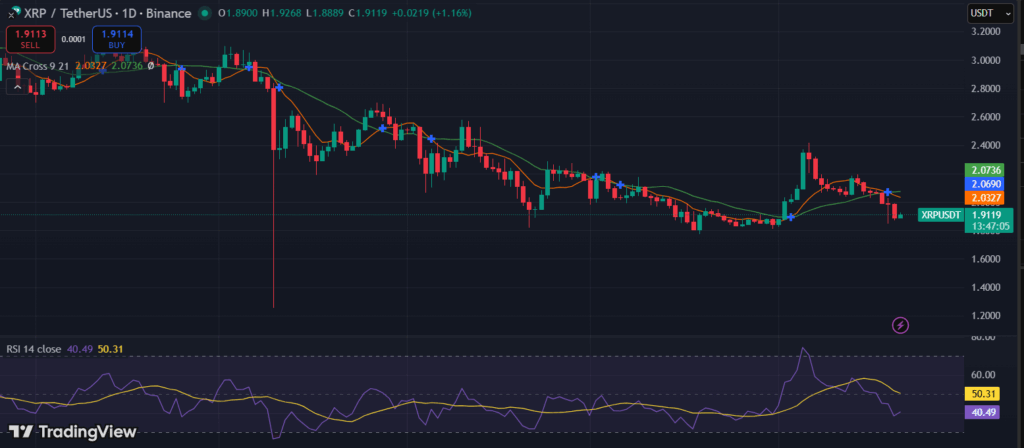
Task: Open the USDT currency dropdown
Action: click(x=991, y=12)
